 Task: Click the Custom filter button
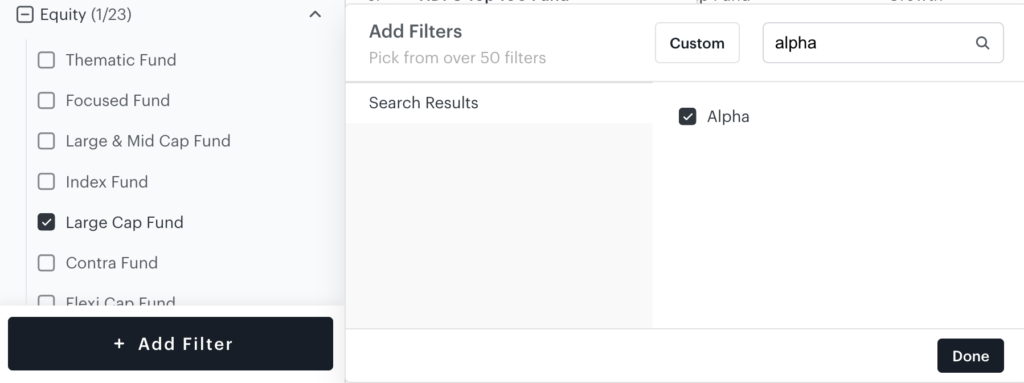coord(697,43)
